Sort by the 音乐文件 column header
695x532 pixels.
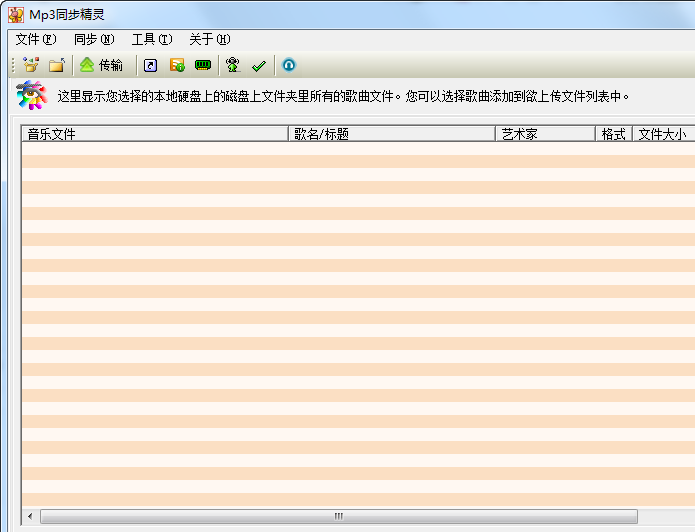tap(155, 134)
